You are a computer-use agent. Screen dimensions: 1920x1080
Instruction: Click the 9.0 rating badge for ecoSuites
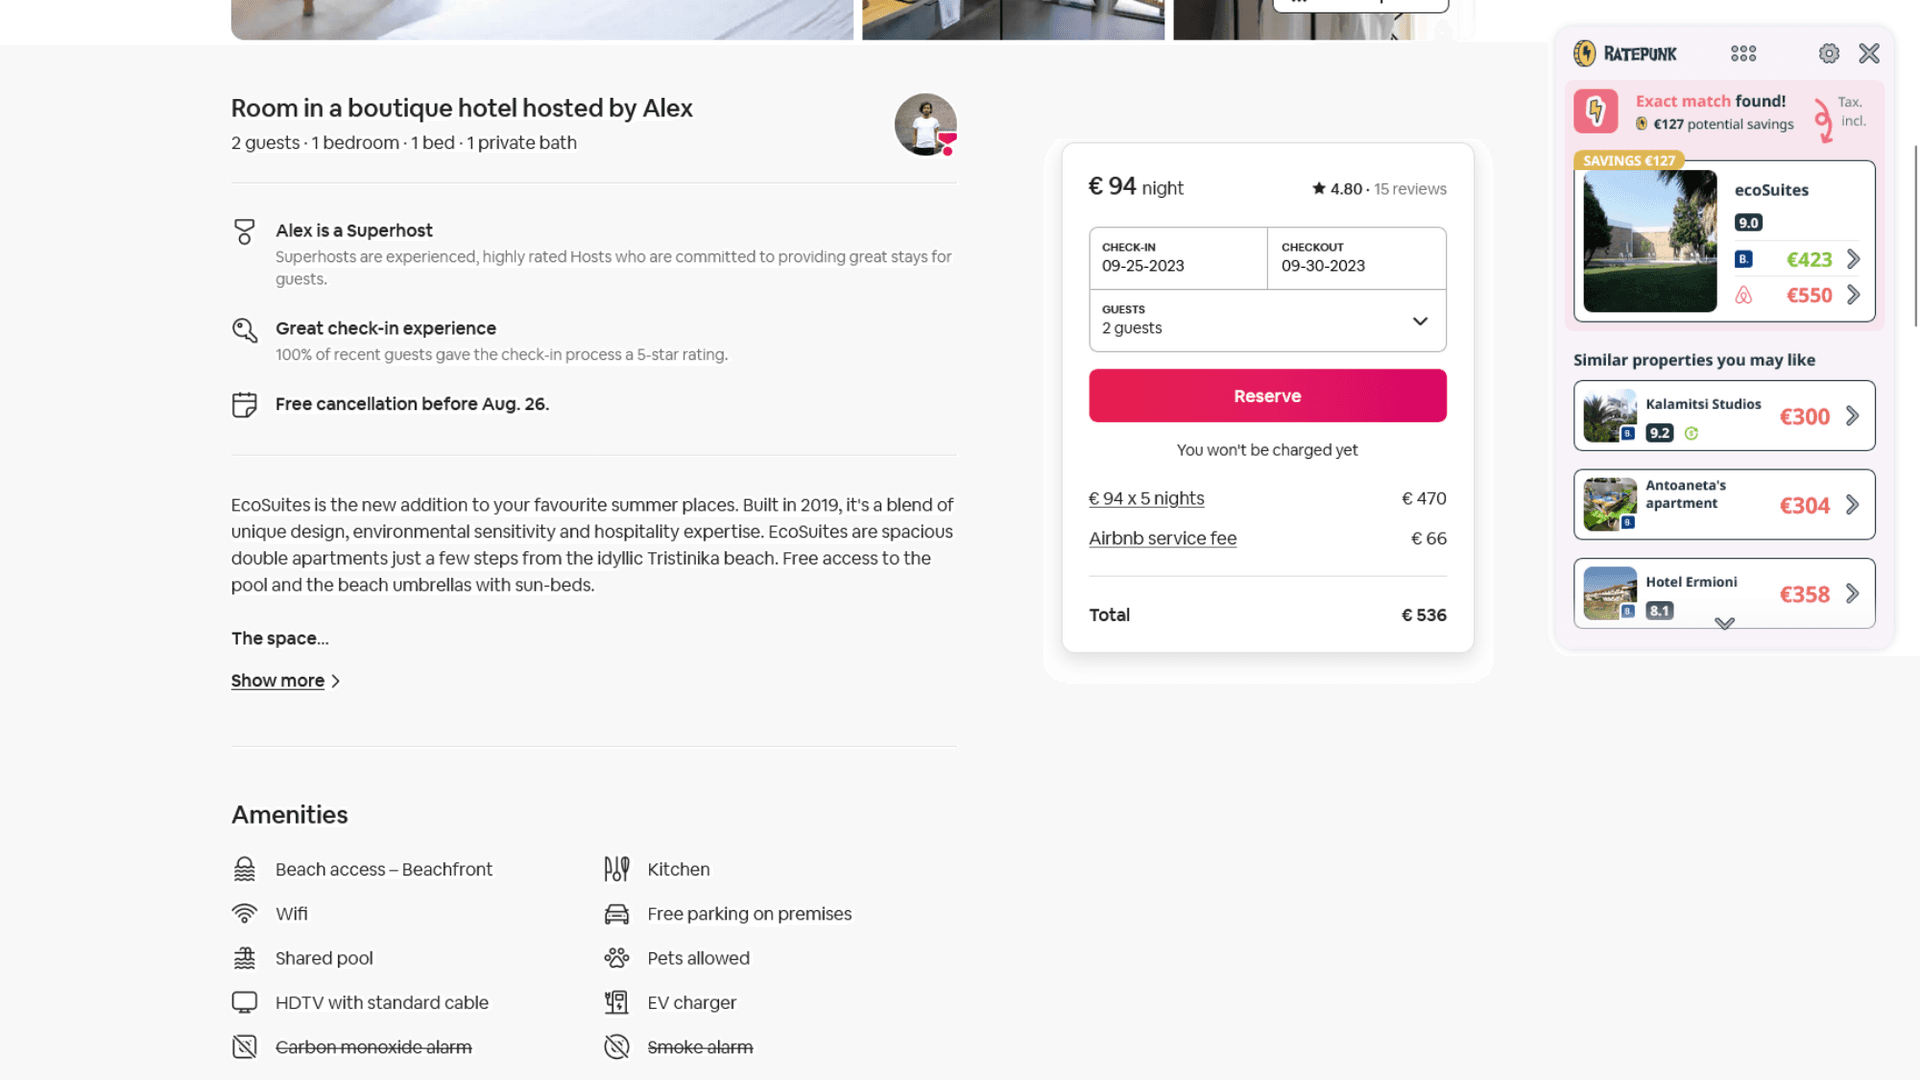1748,222
